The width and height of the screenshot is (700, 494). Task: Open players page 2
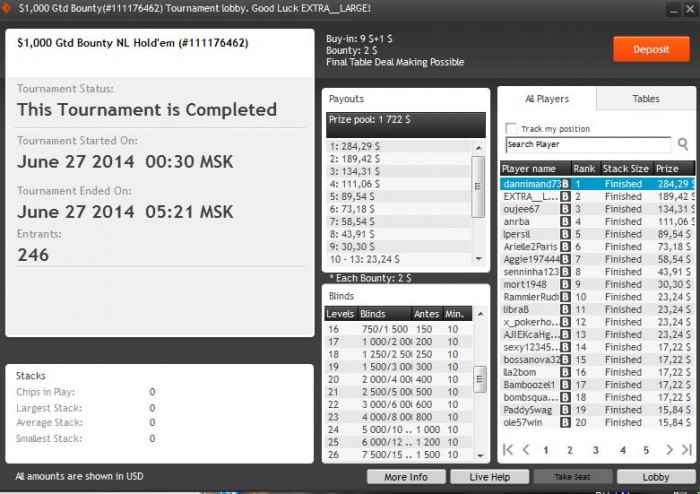[570, 450]
